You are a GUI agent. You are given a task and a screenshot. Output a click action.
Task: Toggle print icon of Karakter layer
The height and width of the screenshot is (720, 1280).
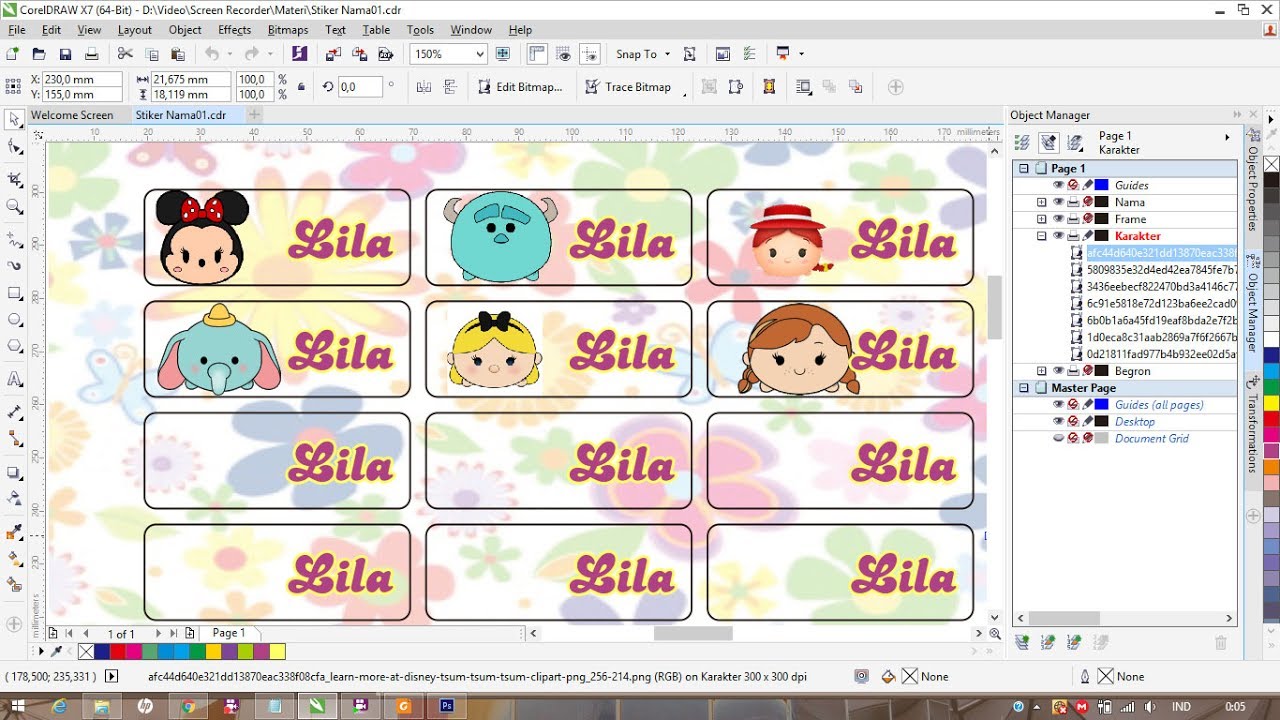click(x=1072, y=236)
